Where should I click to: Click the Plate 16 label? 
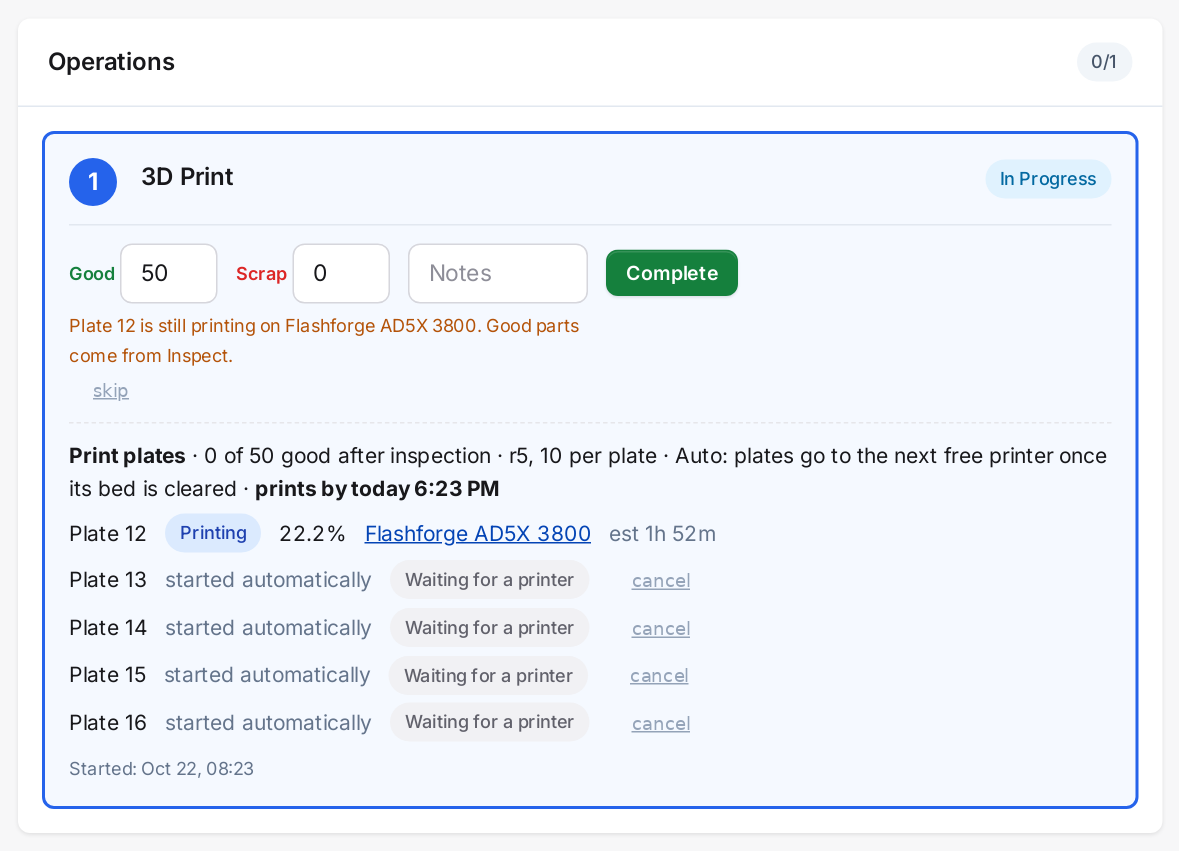click(108, 722)
